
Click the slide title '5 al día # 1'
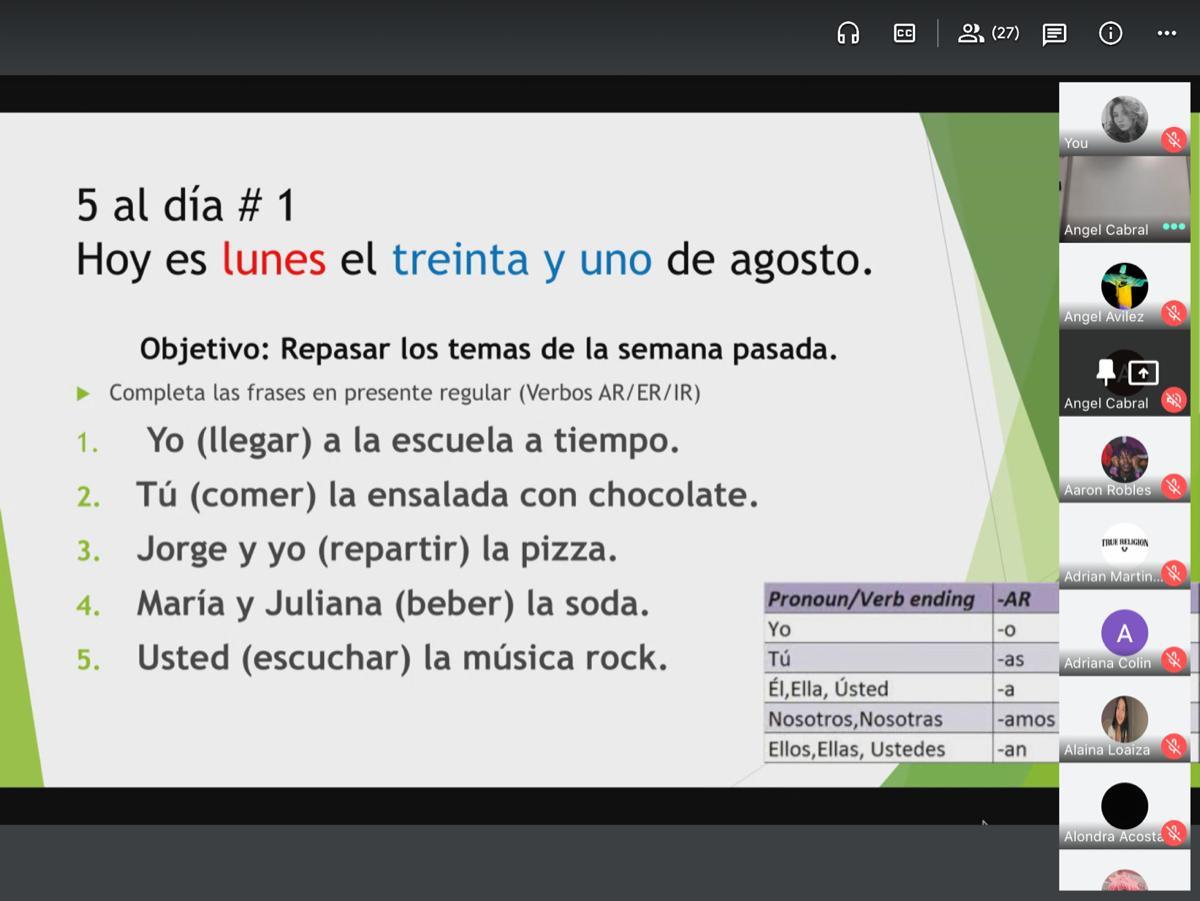tap(186, 205)
